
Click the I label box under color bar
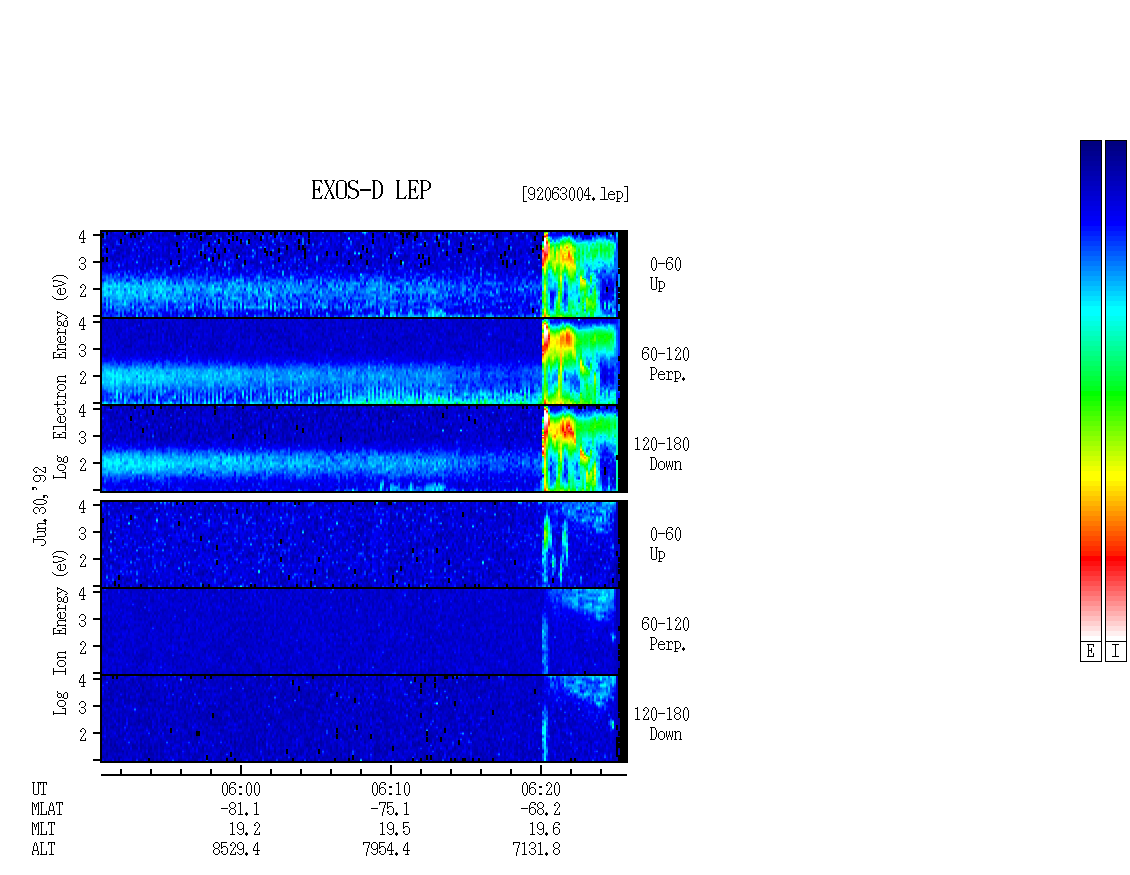point(1116,652)
